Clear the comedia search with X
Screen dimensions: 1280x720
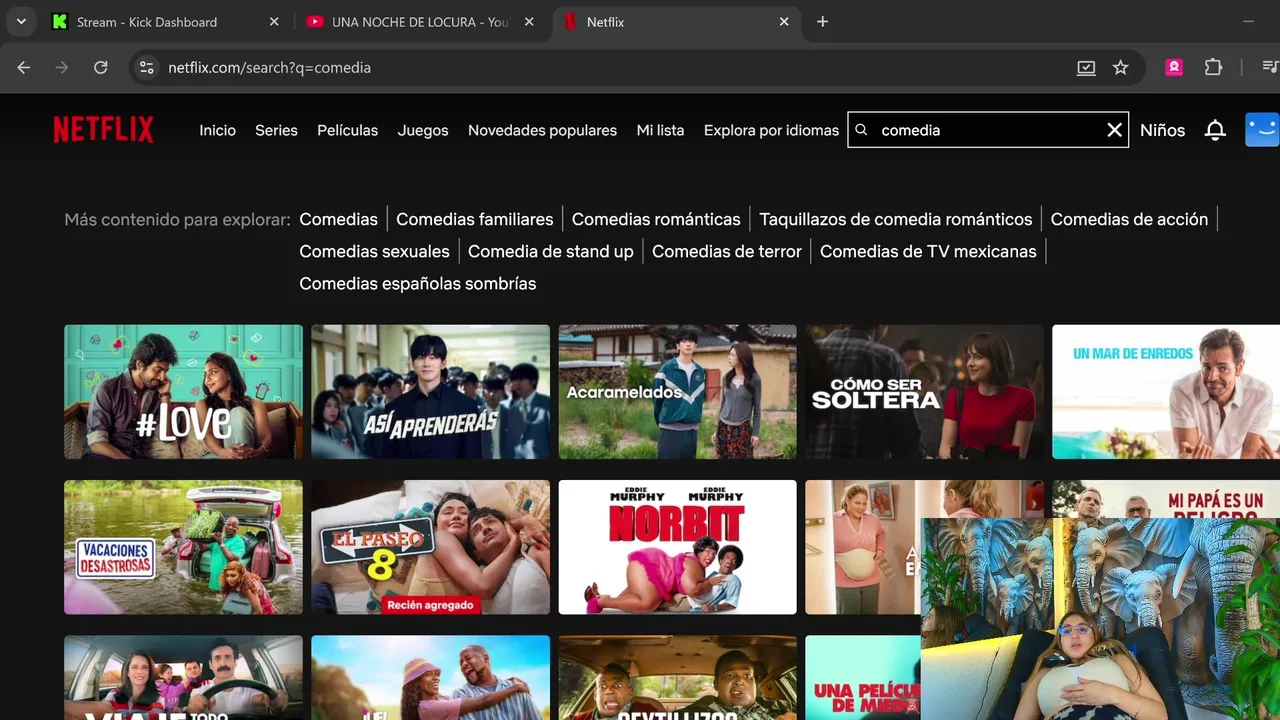click(x=1114, y=130)
